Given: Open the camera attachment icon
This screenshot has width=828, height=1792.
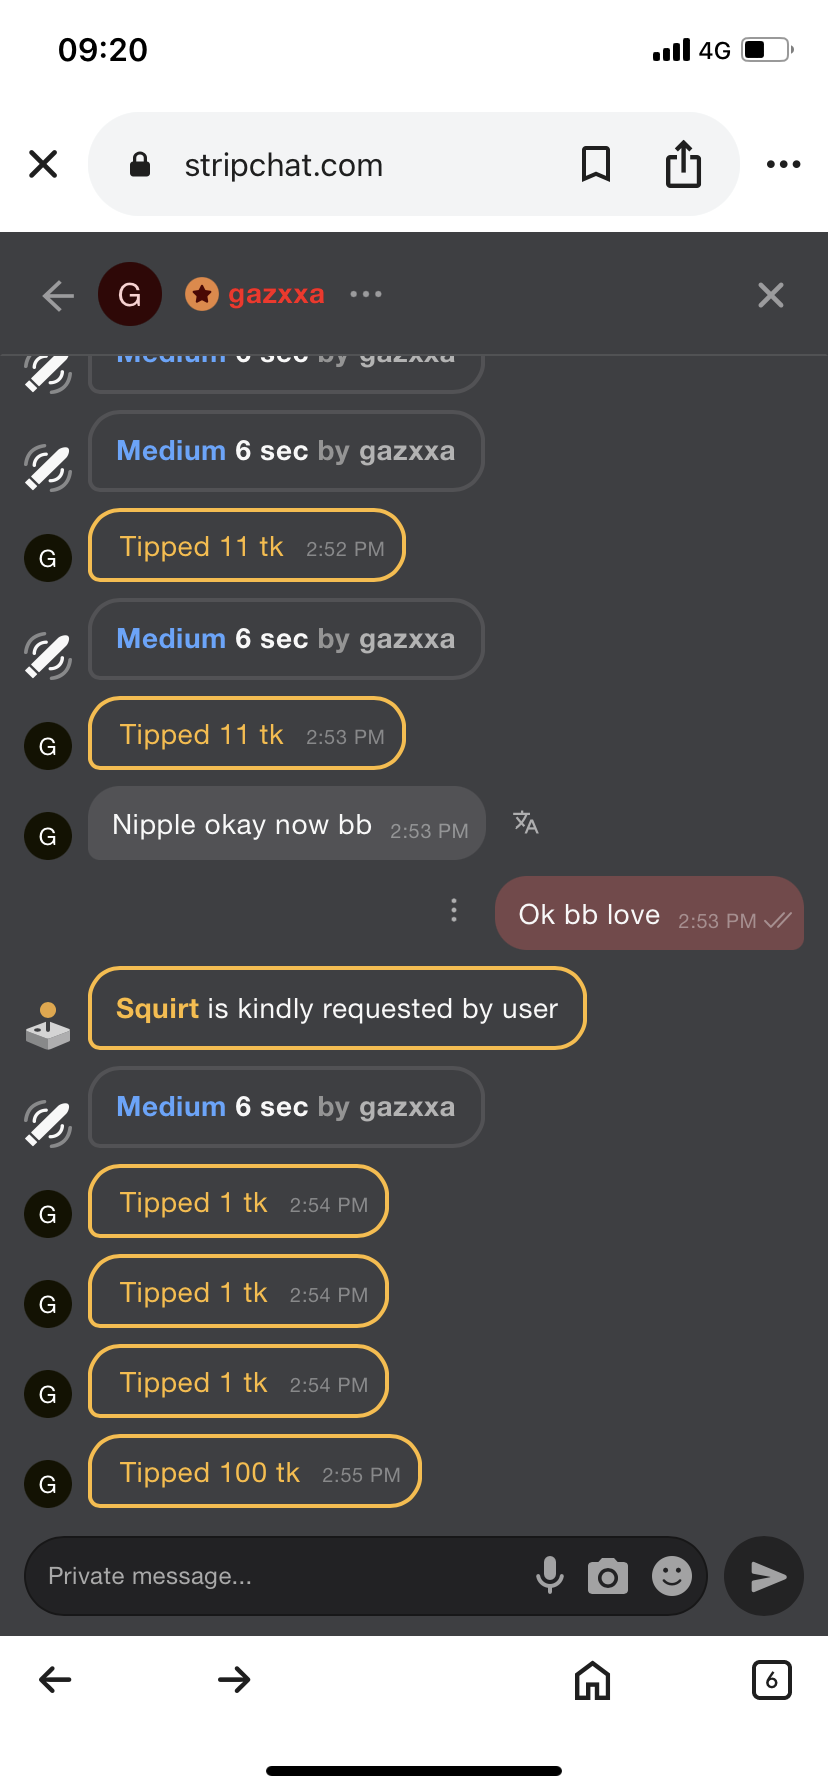Looking at the screenshot, I should [608, 1576].
